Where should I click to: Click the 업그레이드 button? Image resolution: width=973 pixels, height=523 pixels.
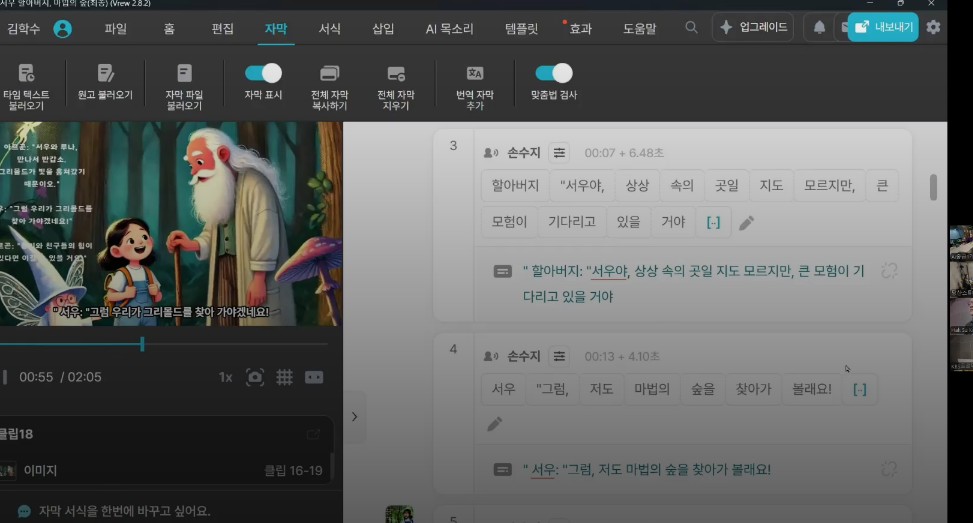tap(753, 27)
